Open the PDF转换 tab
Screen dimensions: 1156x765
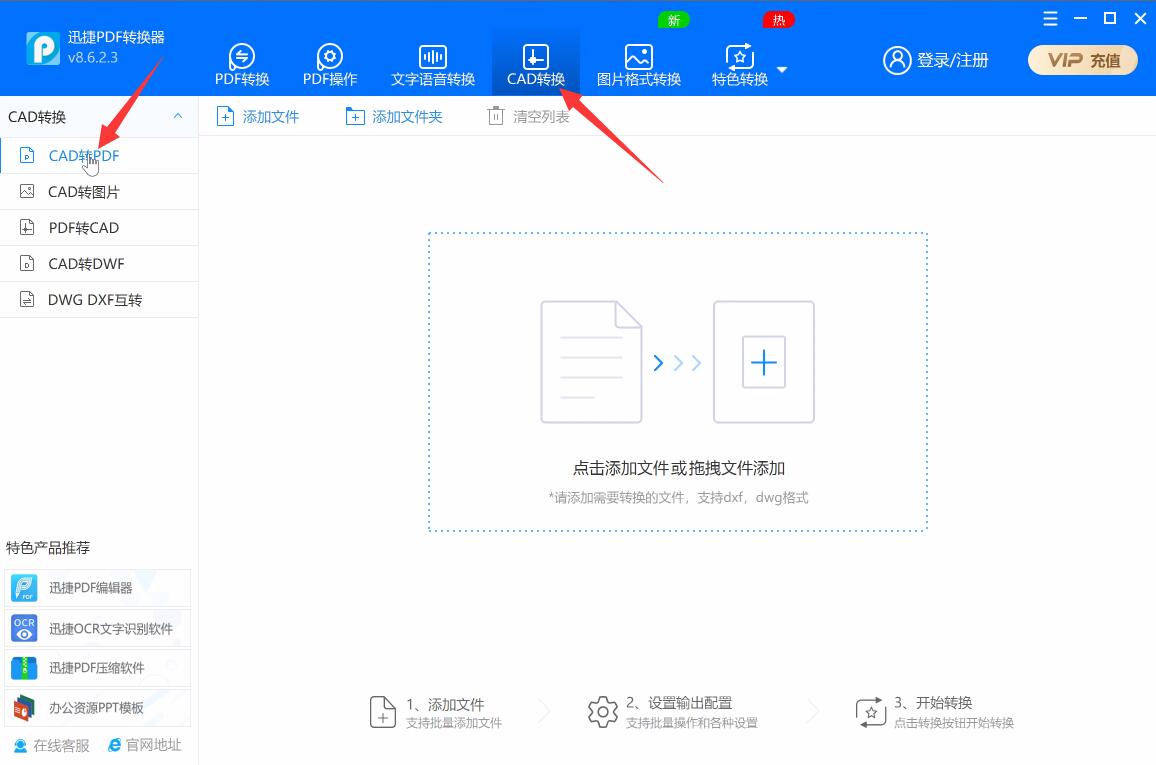(242, 65)
